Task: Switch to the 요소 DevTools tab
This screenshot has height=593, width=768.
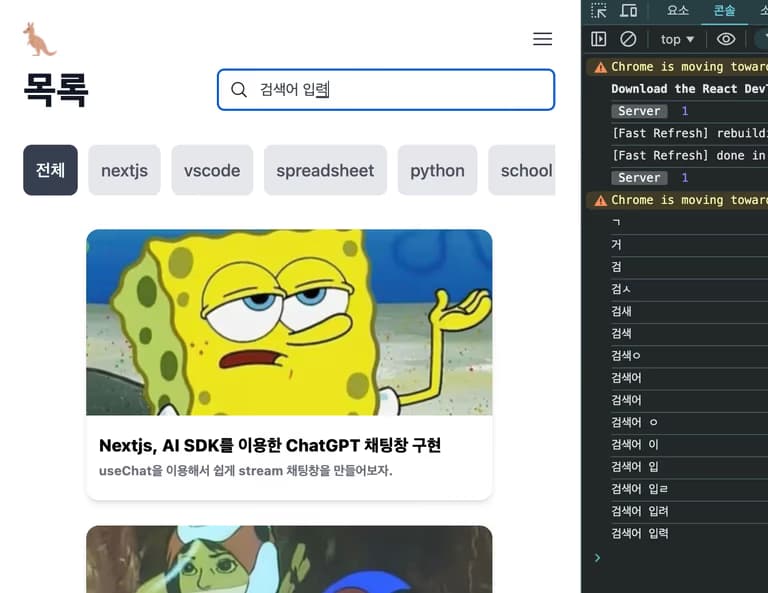Action: click(678, 10)
